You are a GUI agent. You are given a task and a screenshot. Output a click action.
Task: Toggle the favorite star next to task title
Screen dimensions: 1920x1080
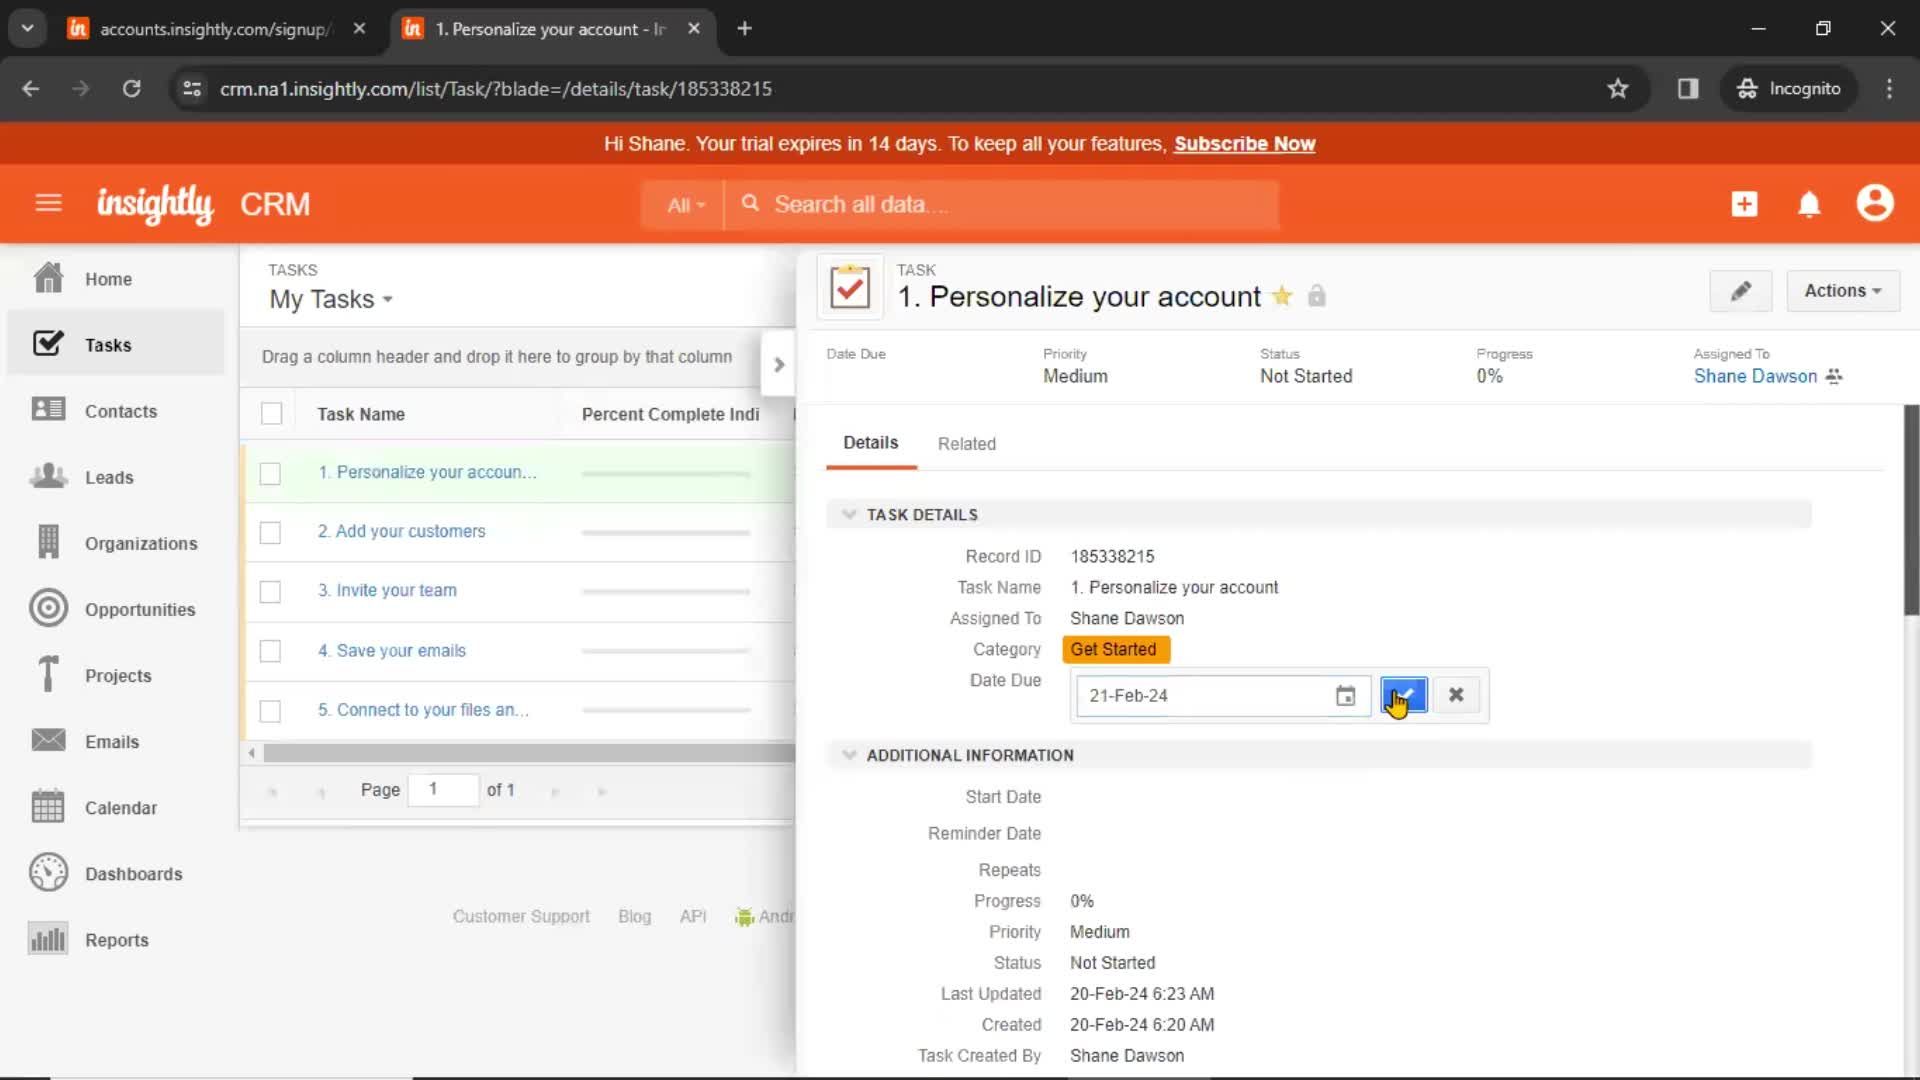pyautogui.click(x=1282, y=296)
